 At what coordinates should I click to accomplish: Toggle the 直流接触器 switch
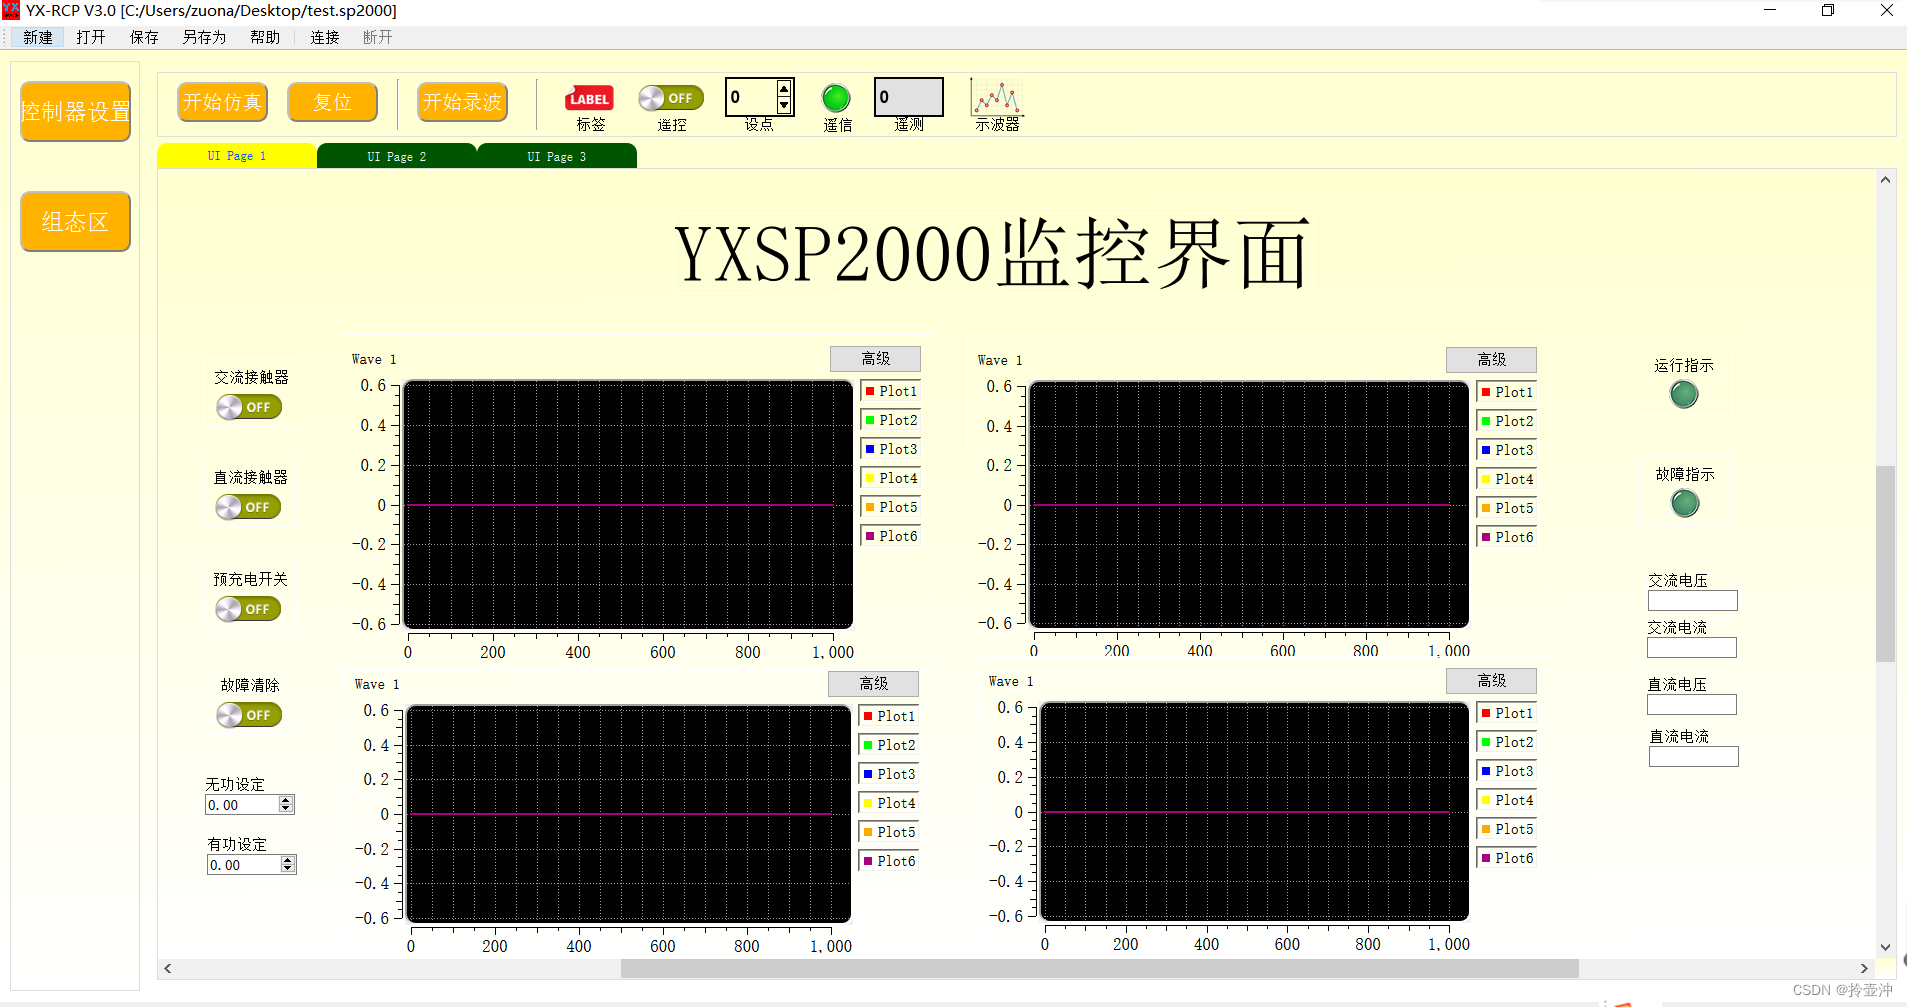coord(248,506)
